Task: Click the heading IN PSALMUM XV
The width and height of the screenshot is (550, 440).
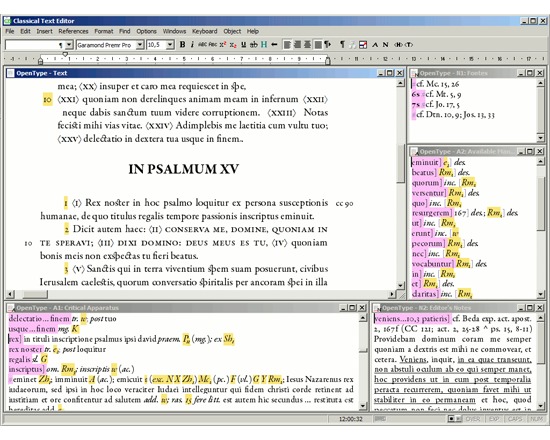Action: pyautogui.click(x=183, y=169)
